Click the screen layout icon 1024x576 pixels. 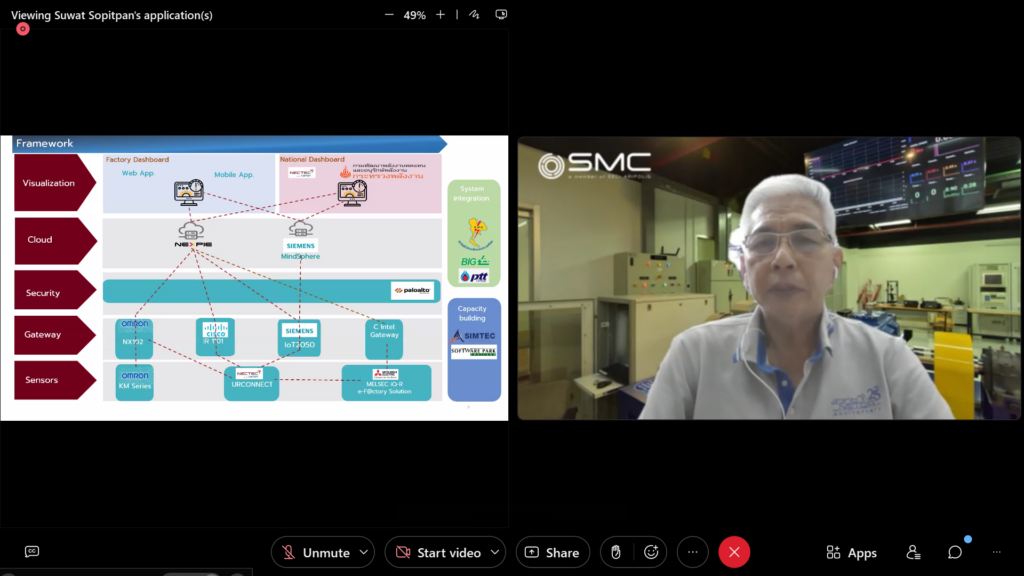501,14
